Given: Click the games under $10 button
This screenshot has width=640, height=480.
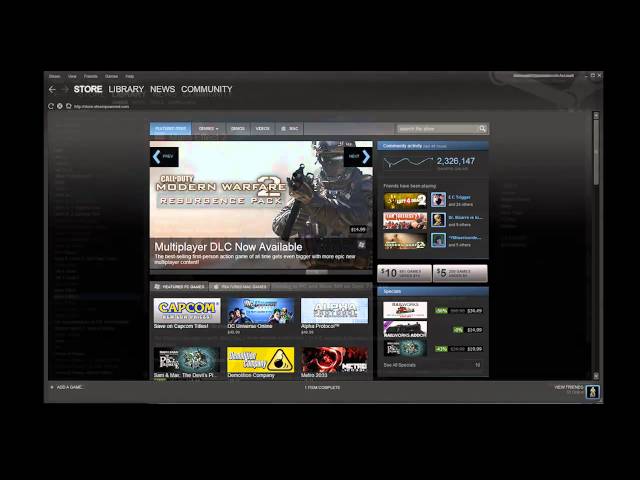Looking at the screenshot, I should 404,273.
